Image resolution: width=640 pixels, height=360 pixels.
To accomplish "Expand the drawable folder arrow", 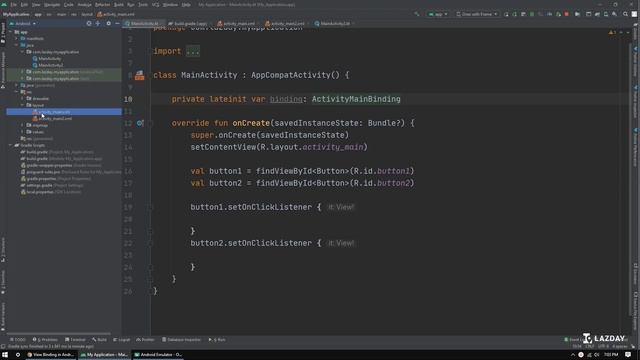I will click(22, 98).
